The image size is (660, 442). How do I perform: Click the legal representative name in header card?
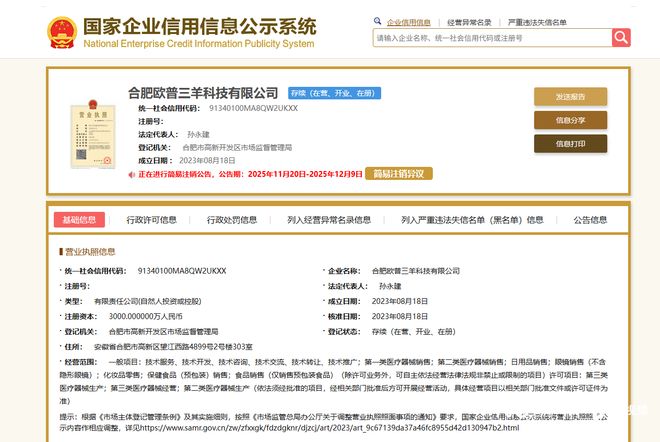click(x=198, y=134)
